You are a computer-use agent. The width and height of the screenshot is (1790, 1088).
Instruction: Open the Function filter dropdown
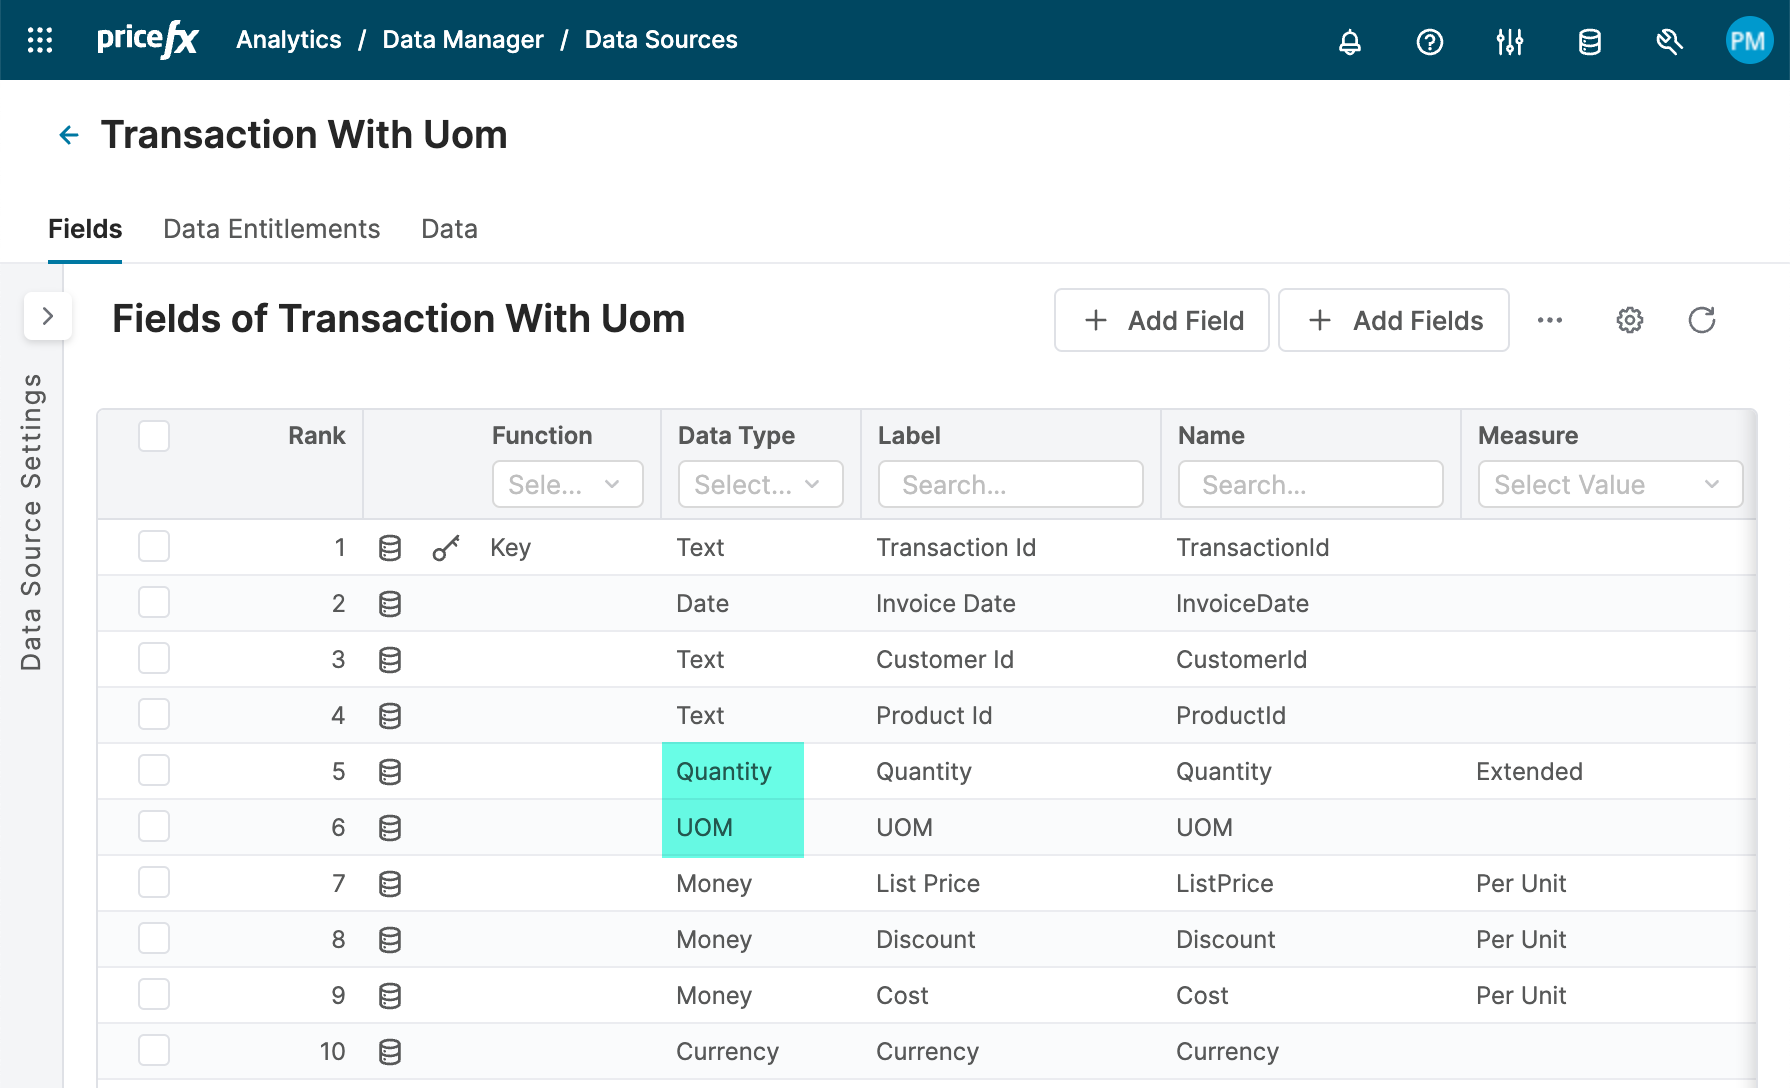pos(567,484)
